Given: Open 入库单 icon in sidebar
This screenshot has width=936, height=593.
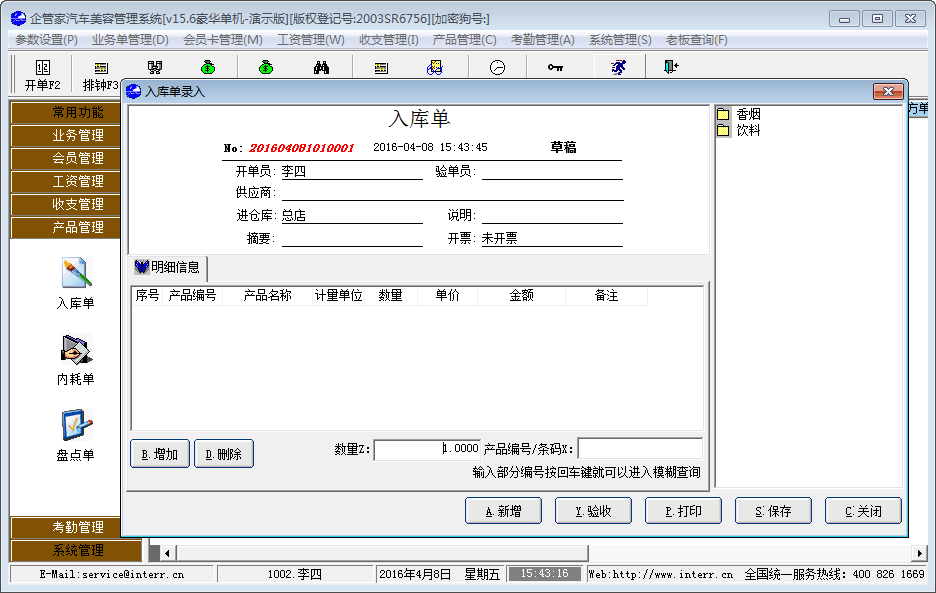Looking at the screenshot, I should [76, 283].
